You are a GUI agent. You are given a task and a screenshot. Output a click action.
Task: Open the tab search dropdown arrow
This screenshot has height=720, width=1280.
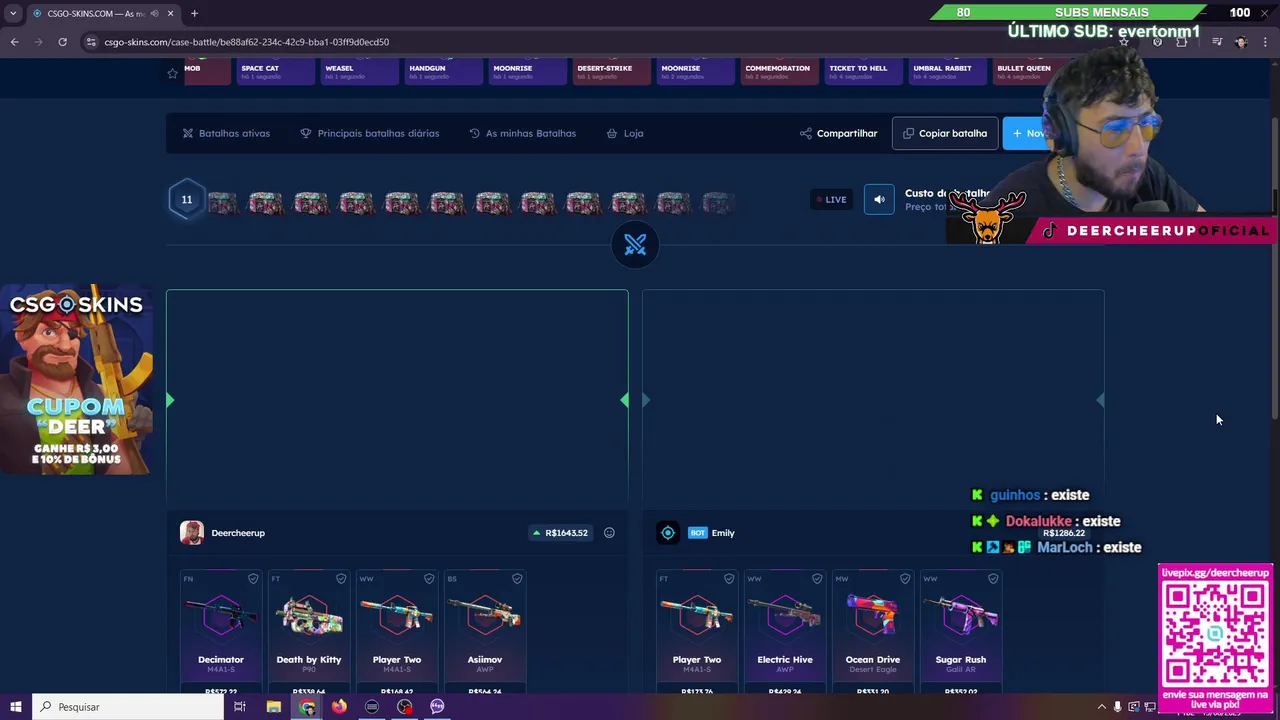pyautogui.click(x=12, y=13)
